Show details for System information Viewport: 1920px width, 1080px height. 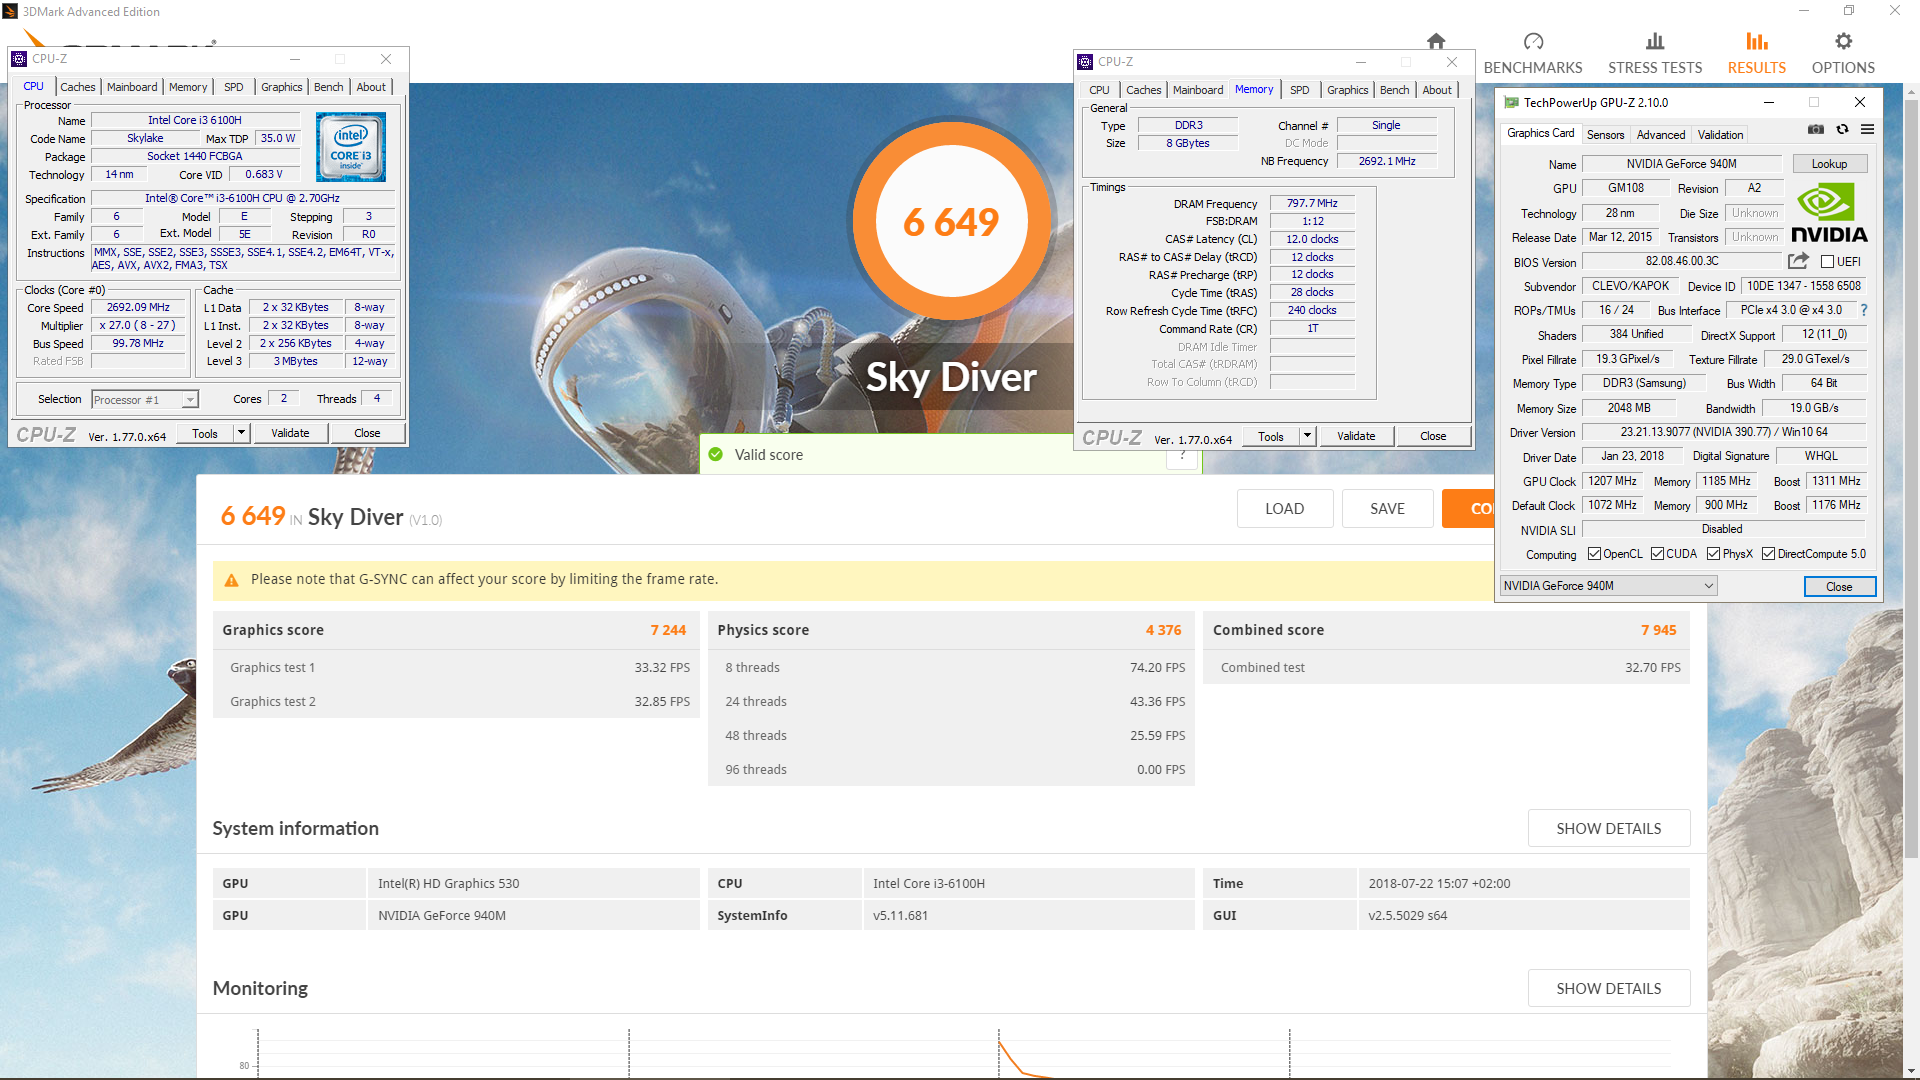pyautogui.click(x=1609, y=829)
